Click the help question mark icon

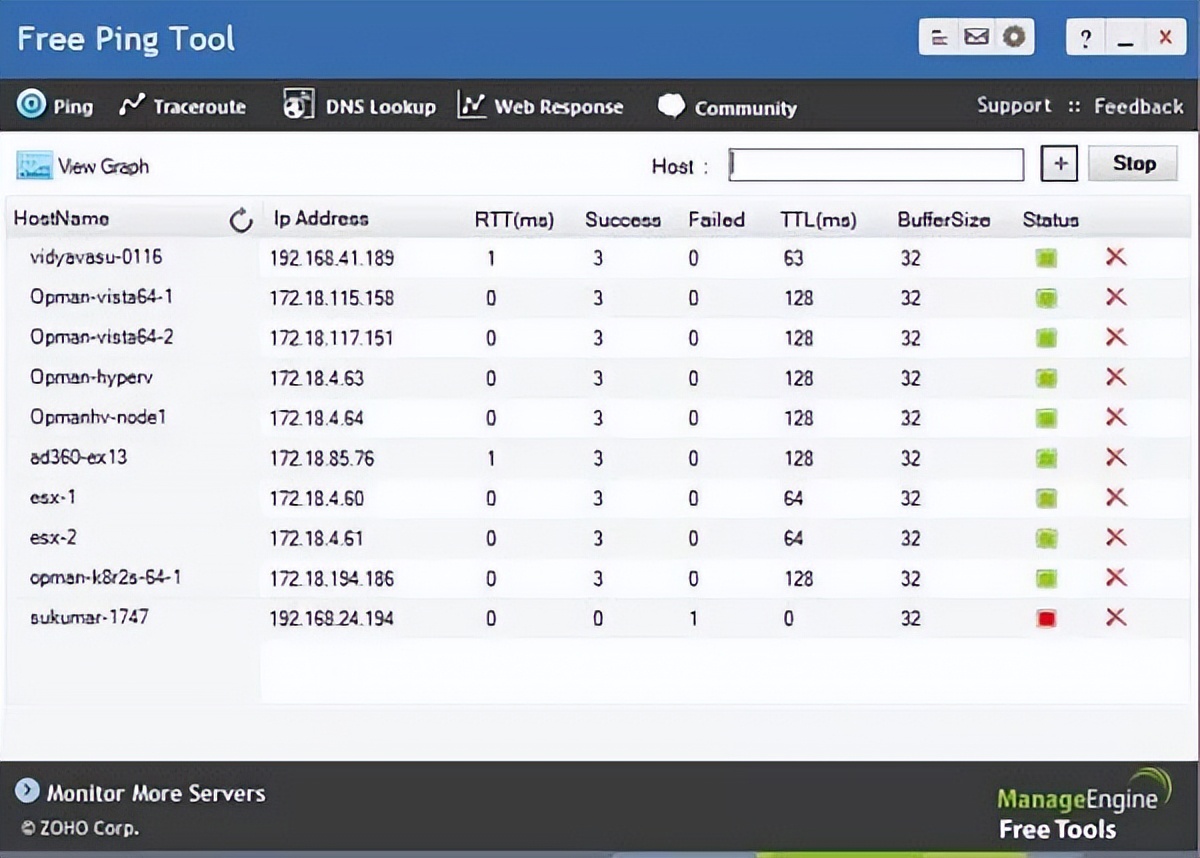coord(1085,39)
